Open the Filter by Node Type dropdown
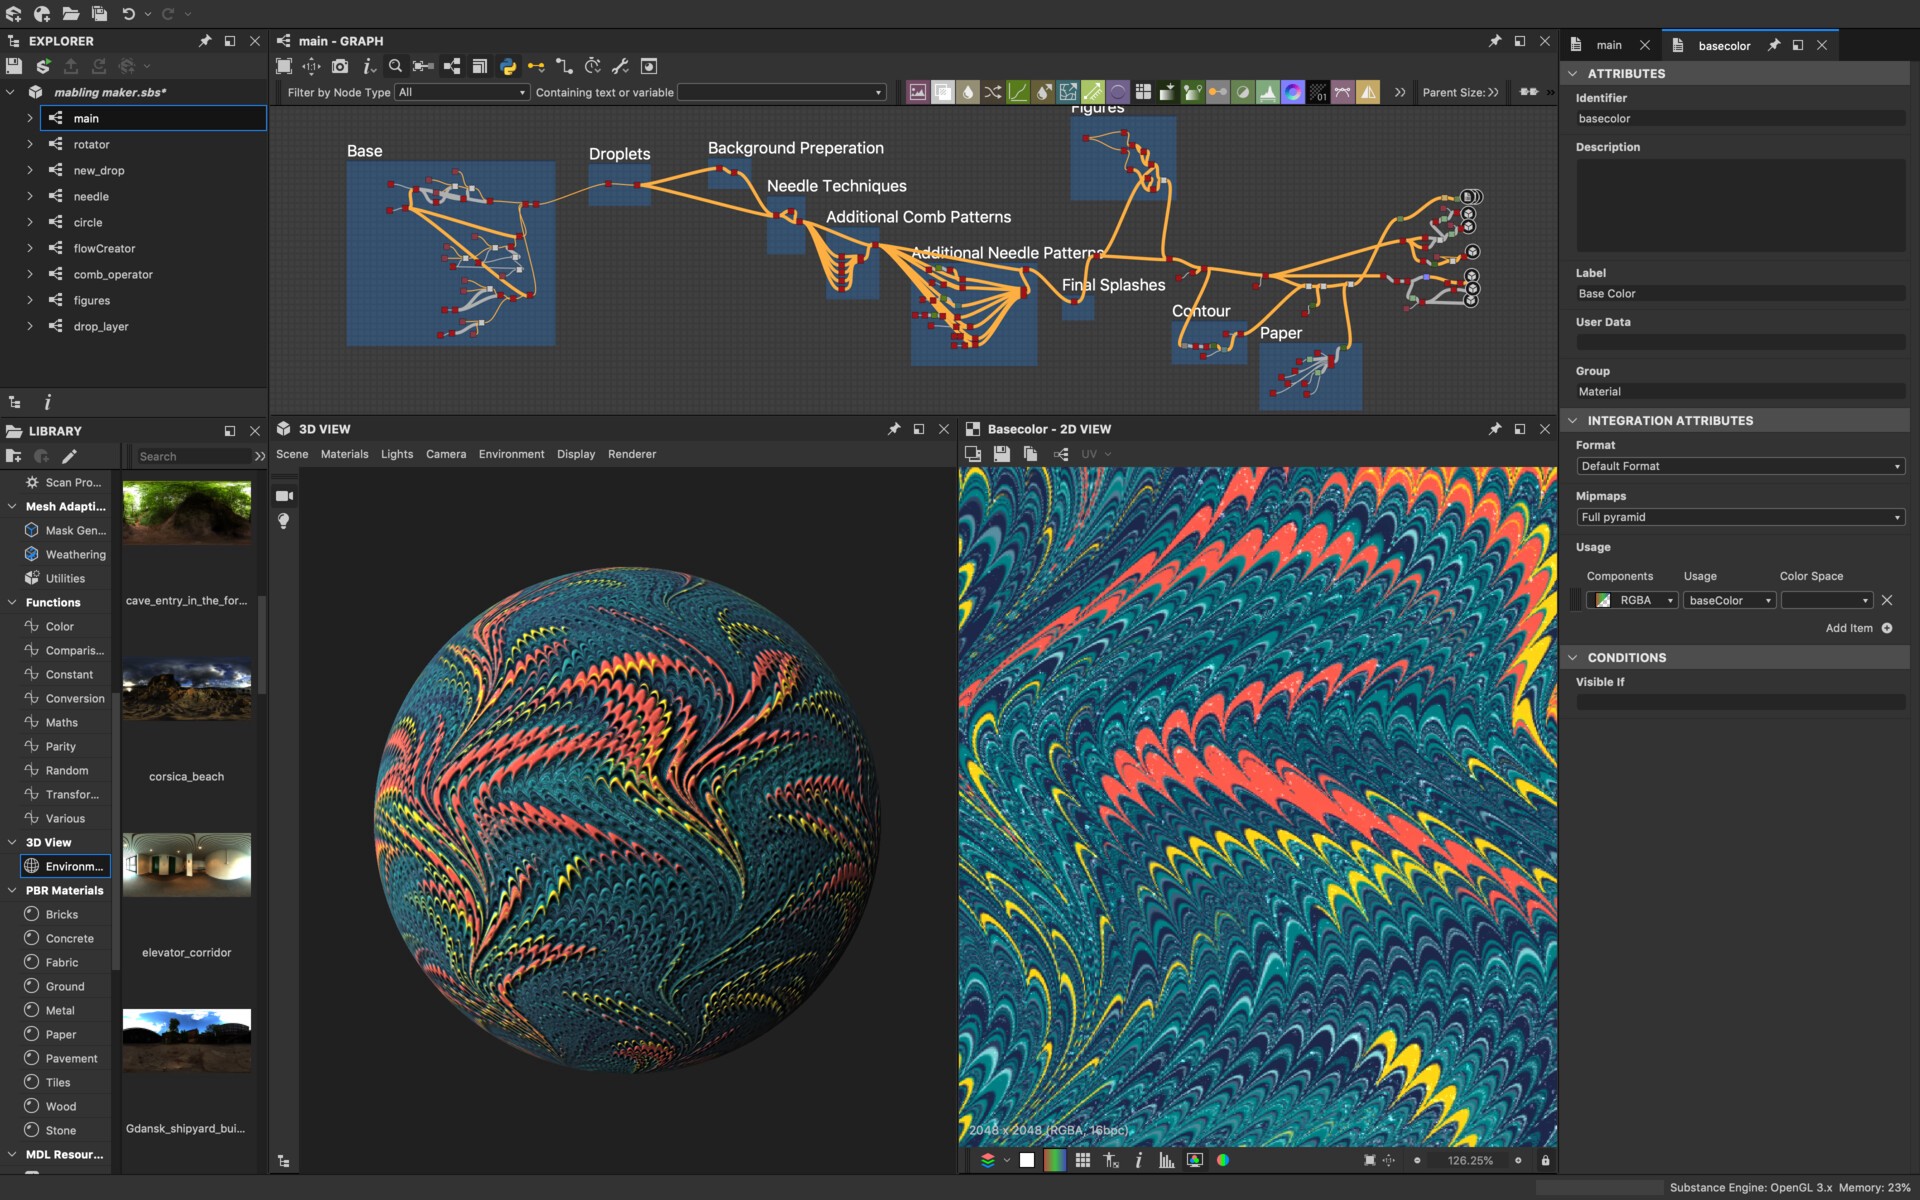 point(461,92)
